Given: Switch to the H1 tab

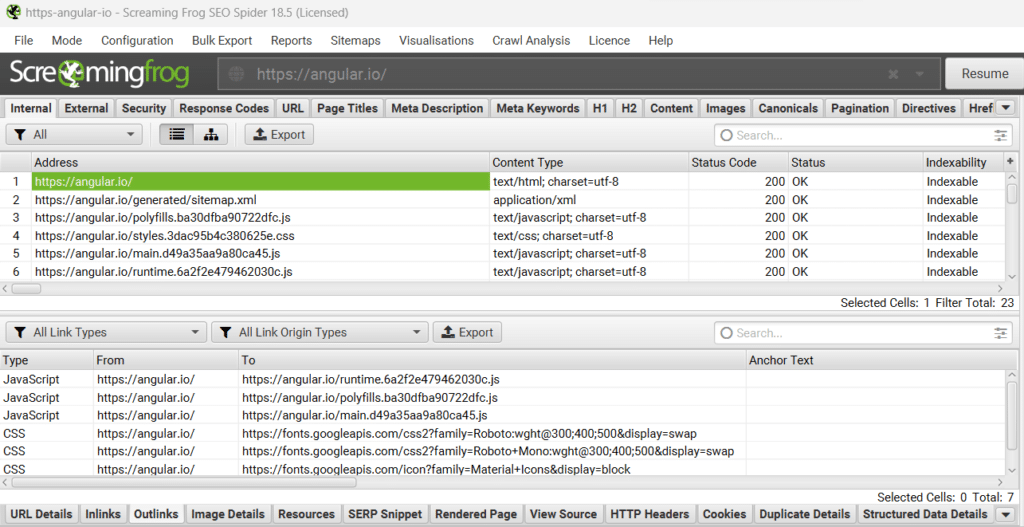Looking at the screenshot, I should [600, 108].
